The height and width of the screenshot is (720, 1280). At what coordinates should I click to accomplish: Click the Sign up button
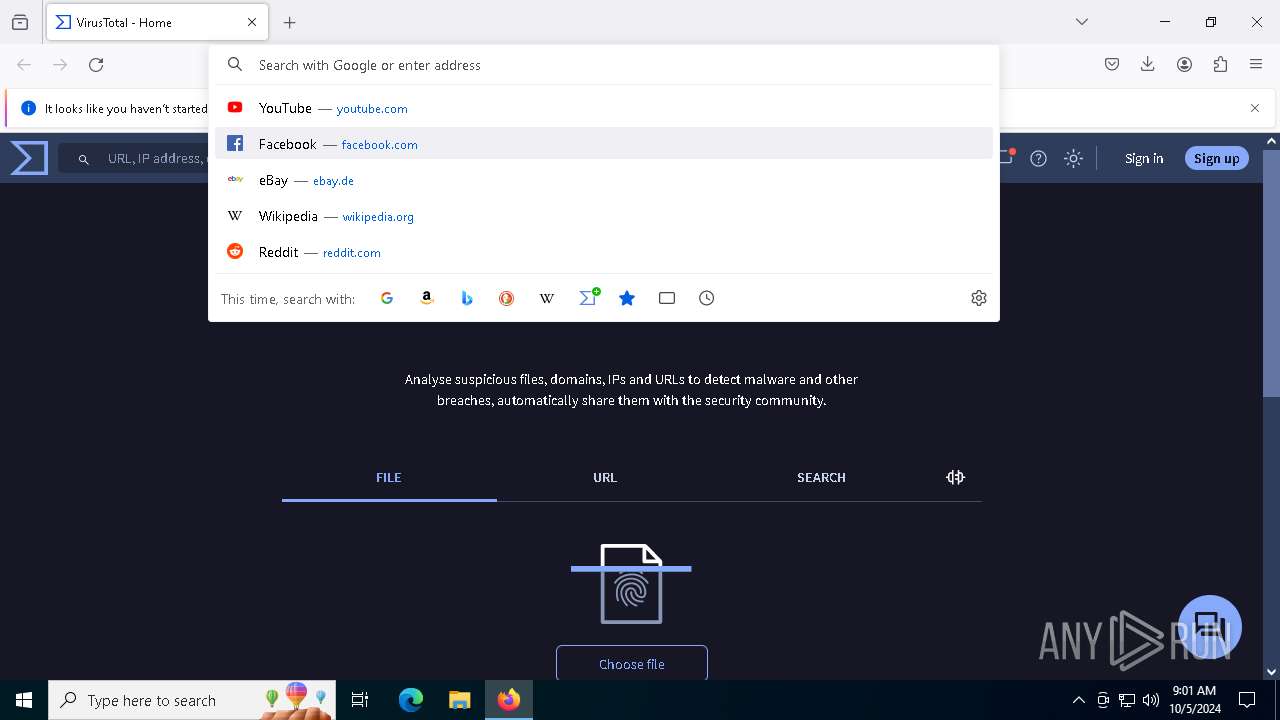click(x=1216, y=158)
